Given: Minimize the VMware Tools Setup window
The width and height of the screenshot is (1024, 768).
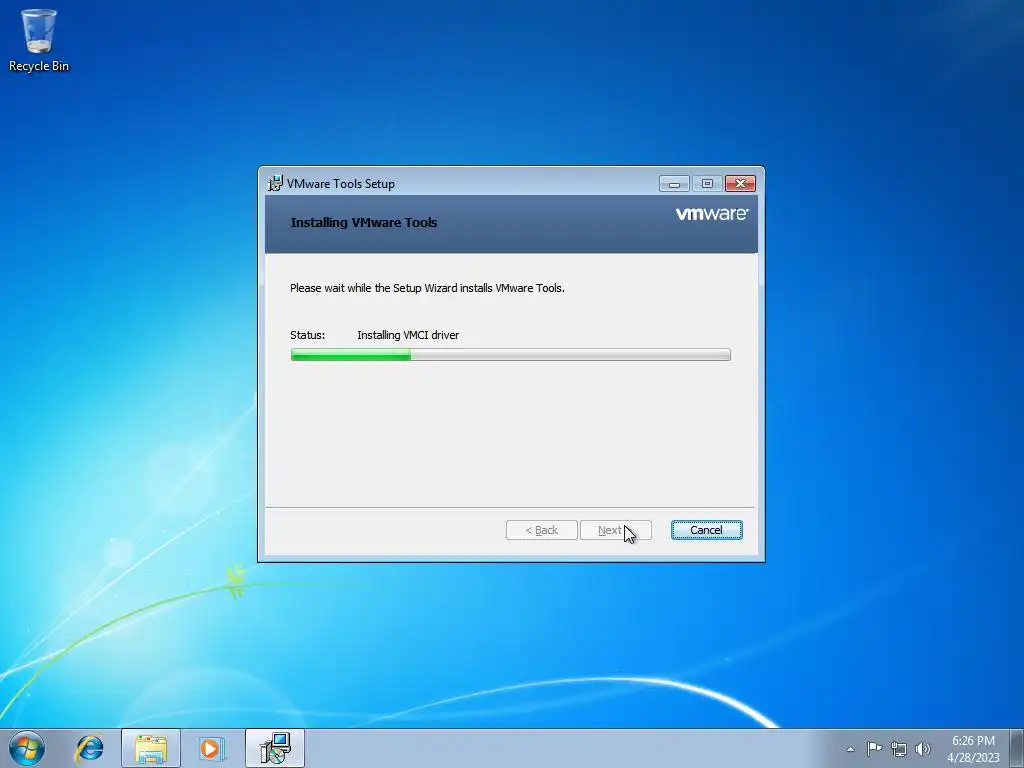Looking at the screenshot, I should point(674,184).
